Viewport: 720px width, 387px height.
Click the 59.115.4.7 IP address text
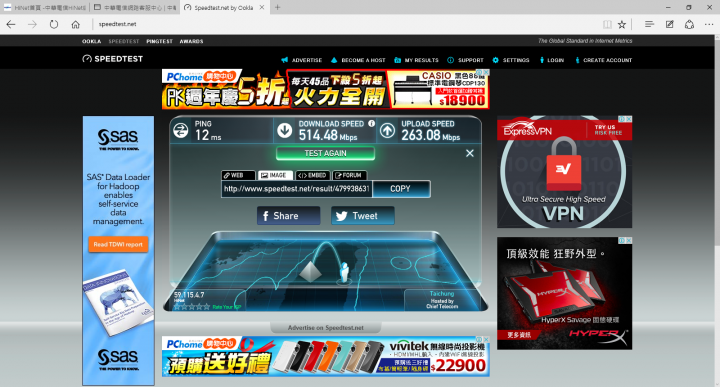189,295
